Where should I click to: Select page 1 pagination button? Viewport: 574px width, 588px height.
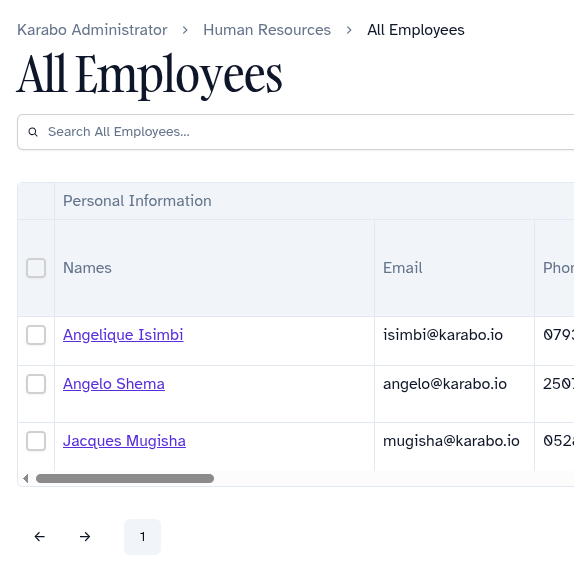[142, 537]
